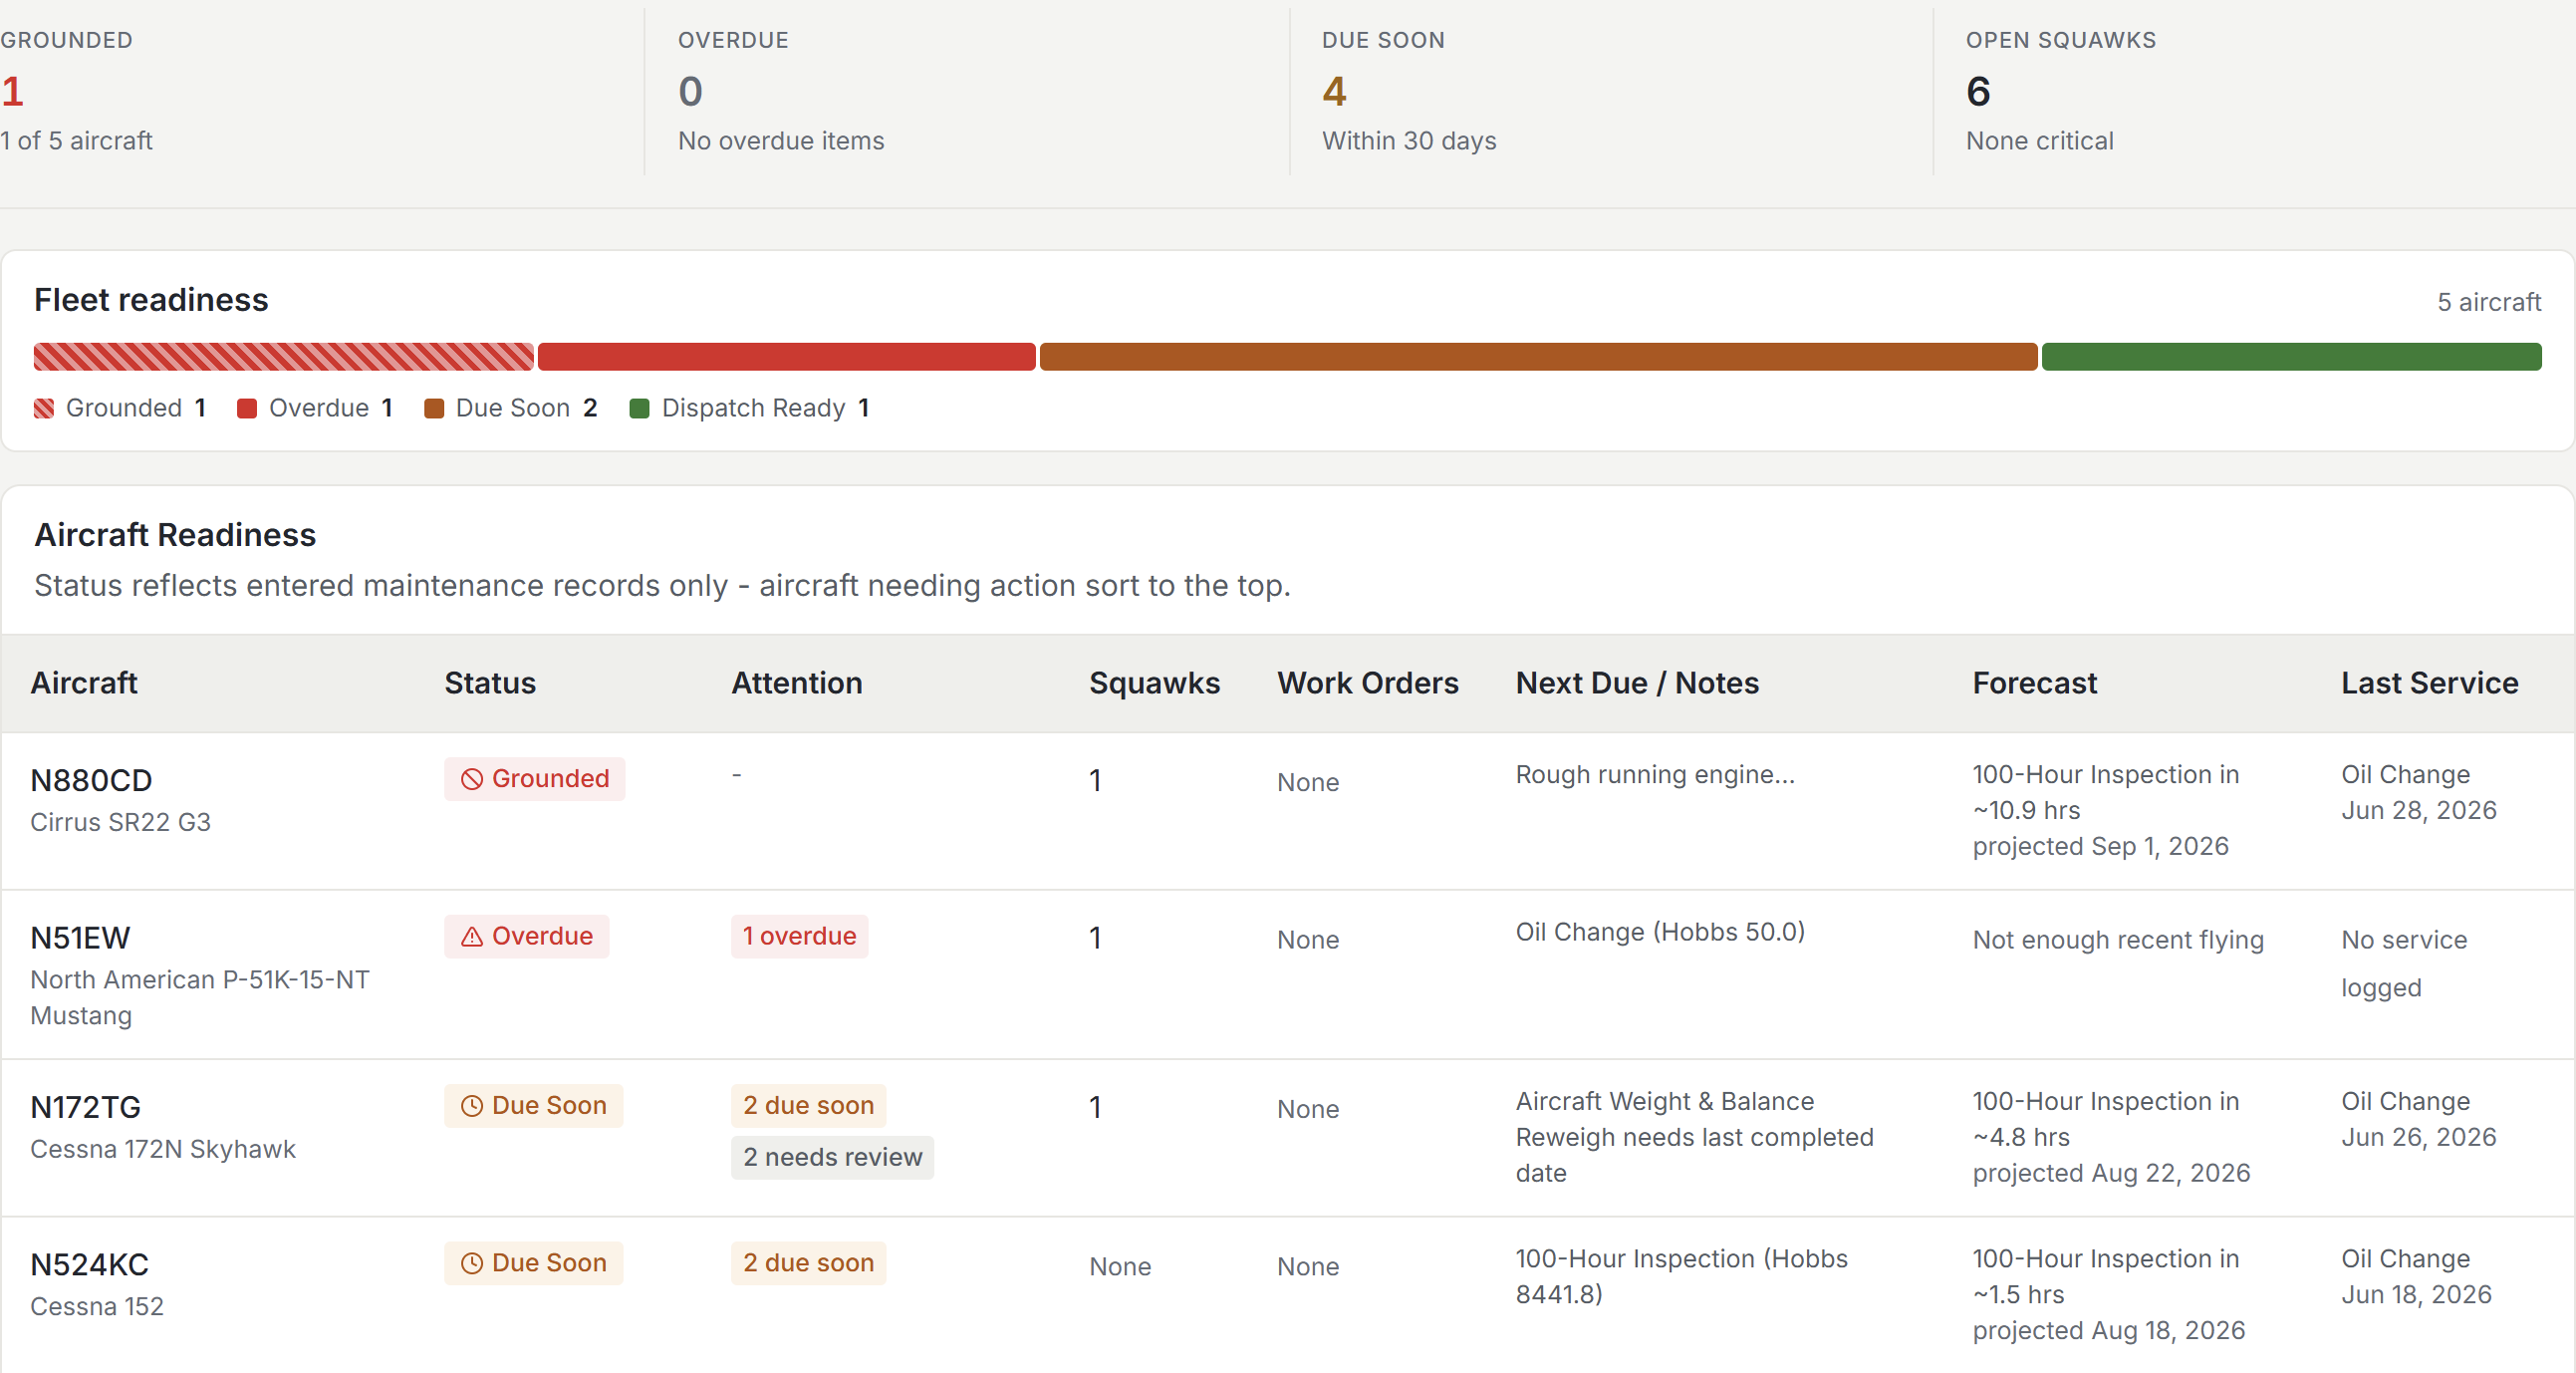2576x1373 pixels.
Task: Click forecast 'projected Aug 22, 2026'
Action: coord(2112,1174)
